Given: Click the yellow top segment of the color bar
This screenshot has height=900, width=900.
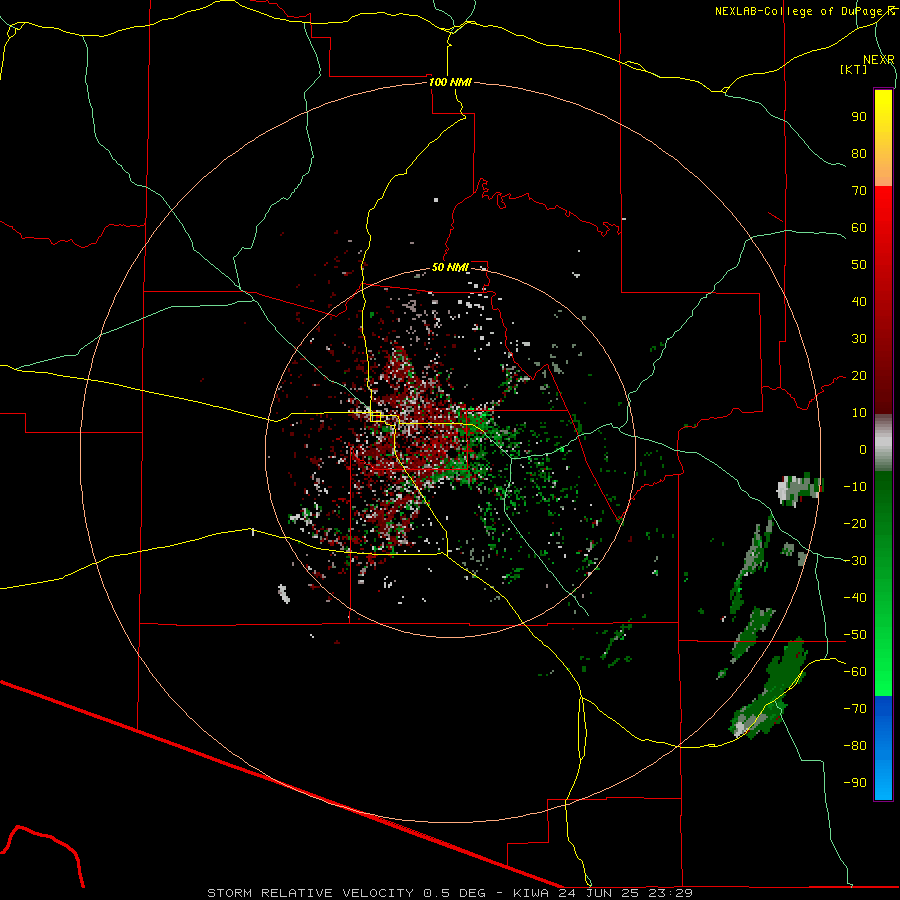Looking at the screenshot, I should coord(883,138).
